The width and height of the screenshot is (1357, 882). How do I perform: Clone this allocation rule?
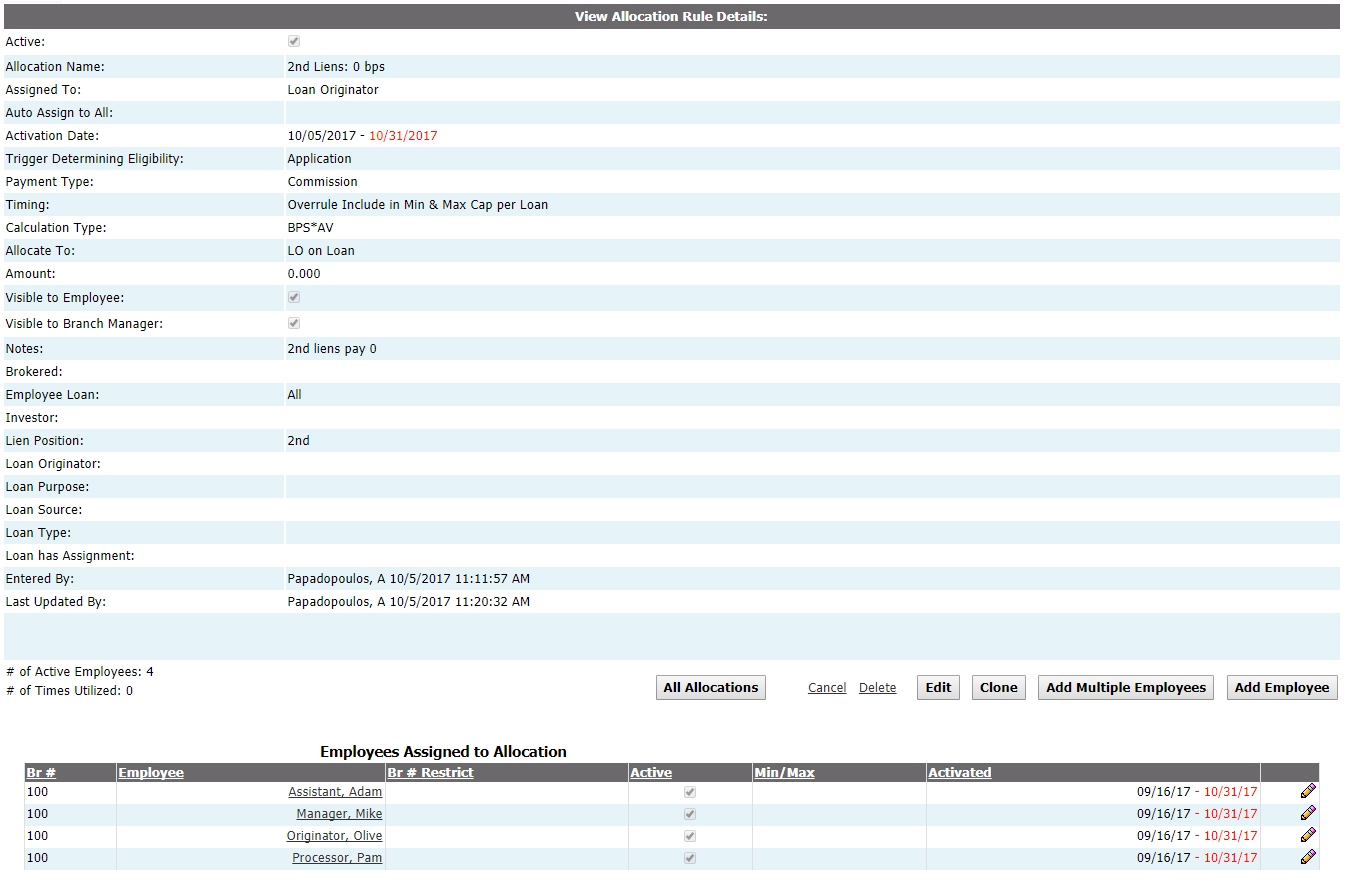tap(999, 688)
